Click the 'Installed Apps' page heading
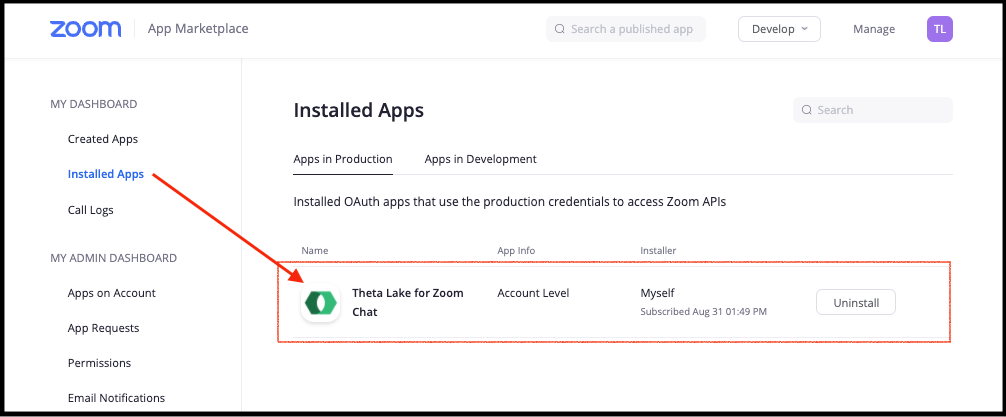1006x417 pixels. click(x=359, y=110)
